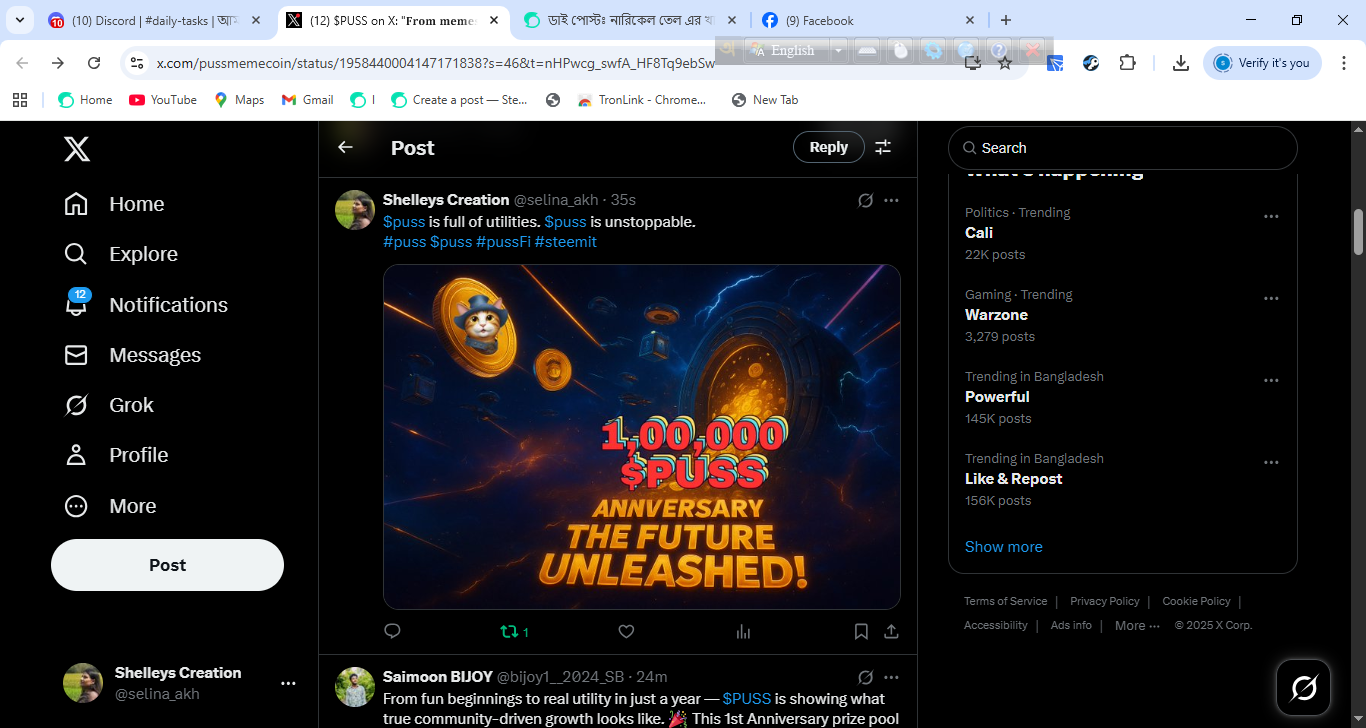Switch to the Facebook tab

coord(869,20)
